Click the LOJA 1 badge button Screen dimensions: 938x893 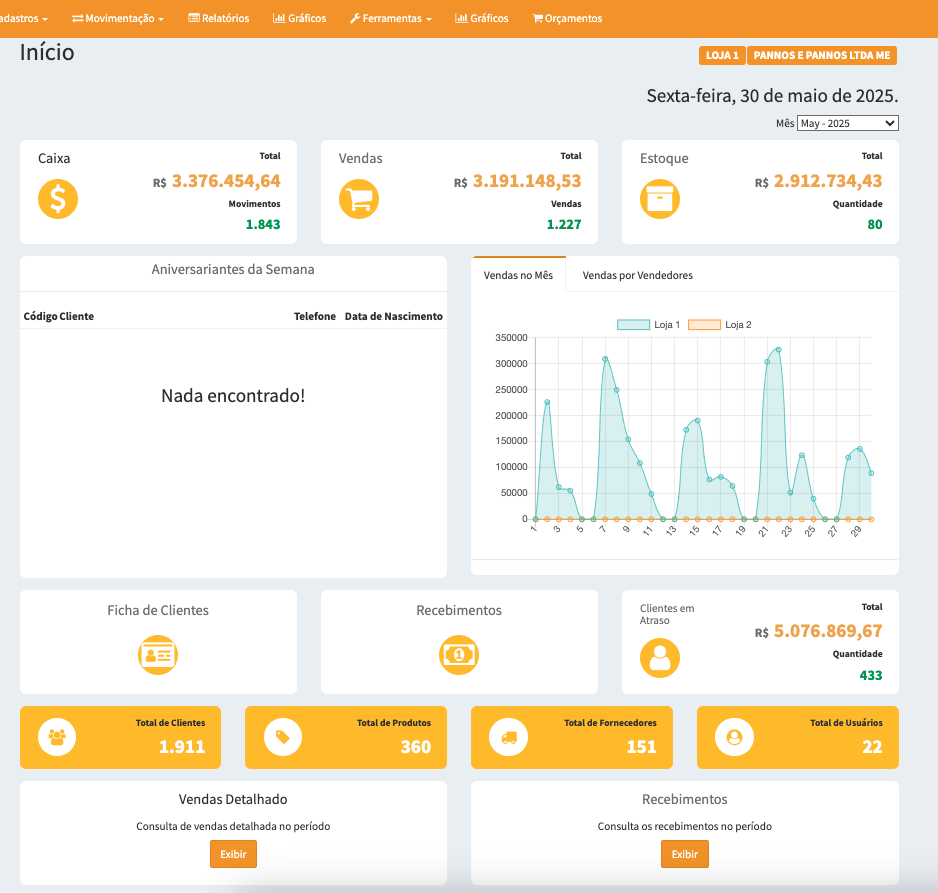click(x=721, y=56)
